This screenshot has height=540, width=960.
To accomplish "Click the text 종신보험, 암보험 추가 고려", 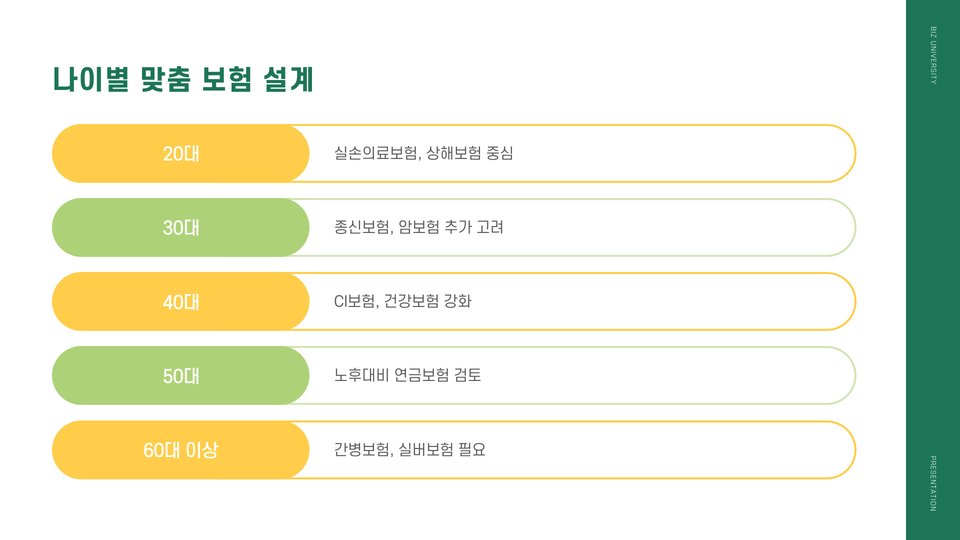I will pyautogui.click(x=419, y=227).
